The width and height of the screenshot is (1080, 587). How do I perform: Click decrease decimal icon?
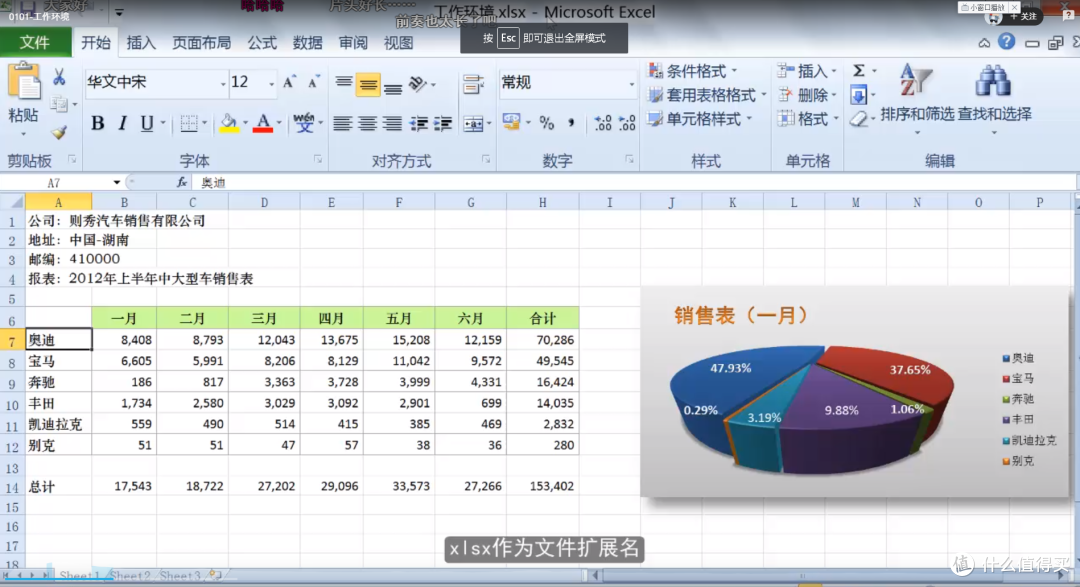click(627, 123)
